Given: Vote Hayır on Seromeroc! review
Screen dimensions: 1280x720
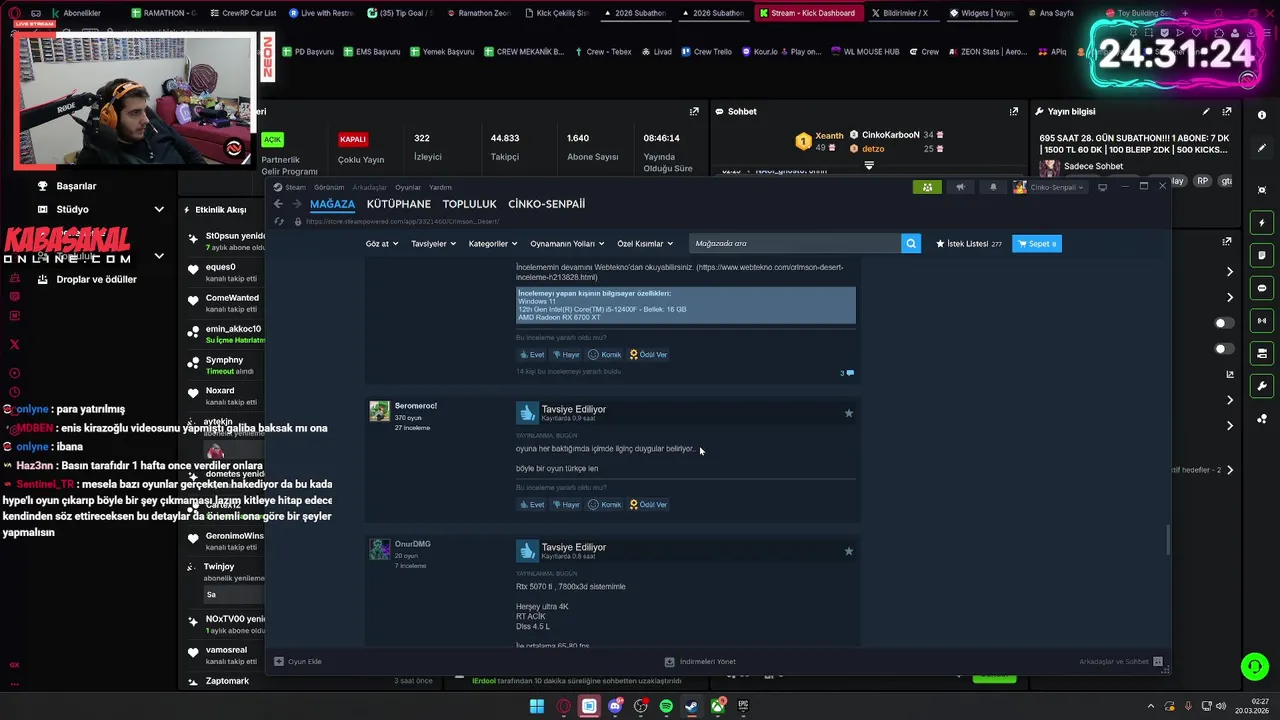Looking at the screenshot, I should click(567, 504).
